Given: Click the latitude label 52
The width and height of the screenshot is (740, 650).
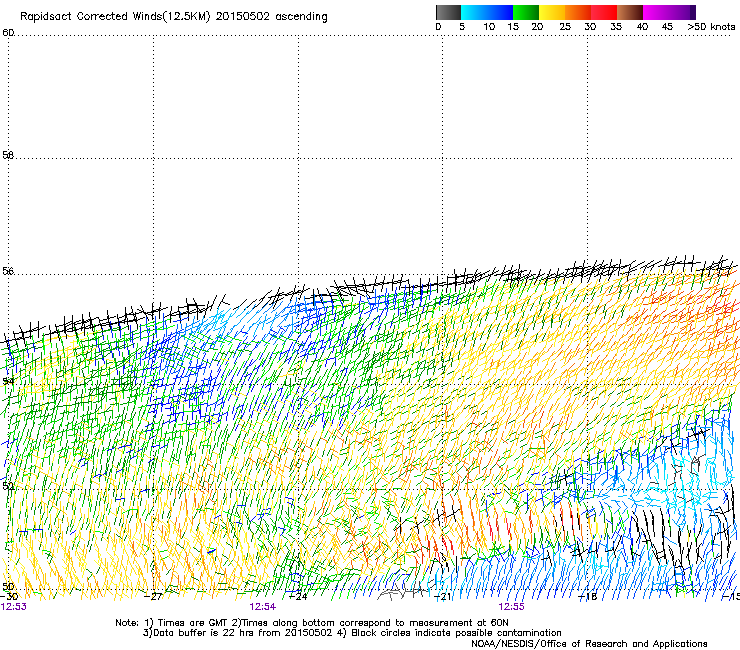Looking at the screenshot, I should click(x=8, y=486).
